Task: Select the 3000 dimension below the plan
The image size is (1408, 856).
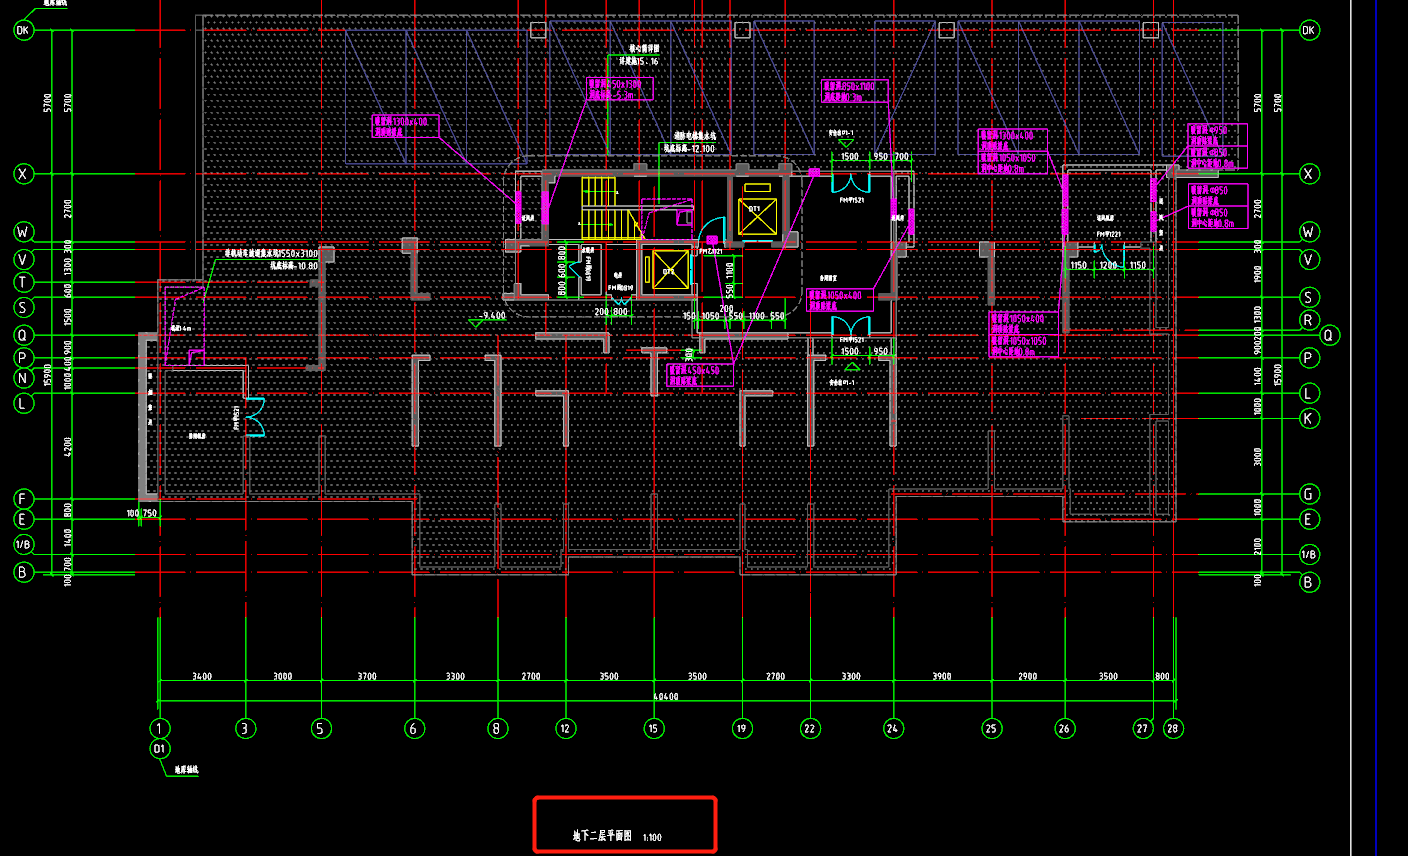Action: (283, 677)
